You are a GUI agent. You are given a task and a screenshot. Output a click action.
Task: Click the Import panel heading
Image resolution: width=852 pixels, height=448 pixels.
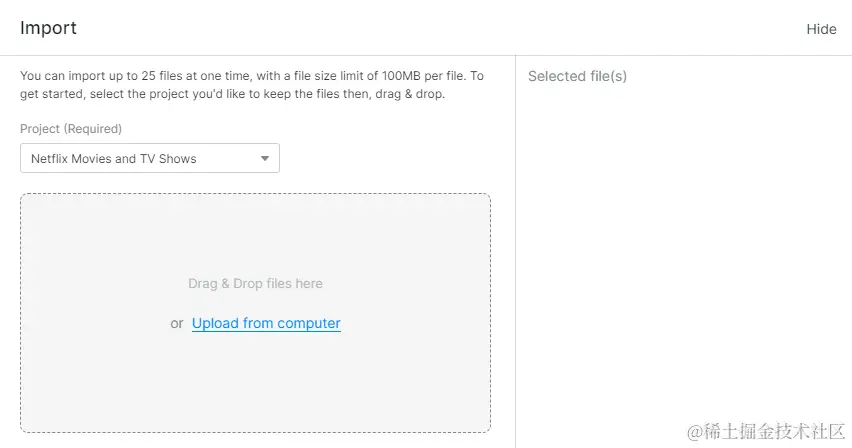pyautogui.click(x=48, y=28)
